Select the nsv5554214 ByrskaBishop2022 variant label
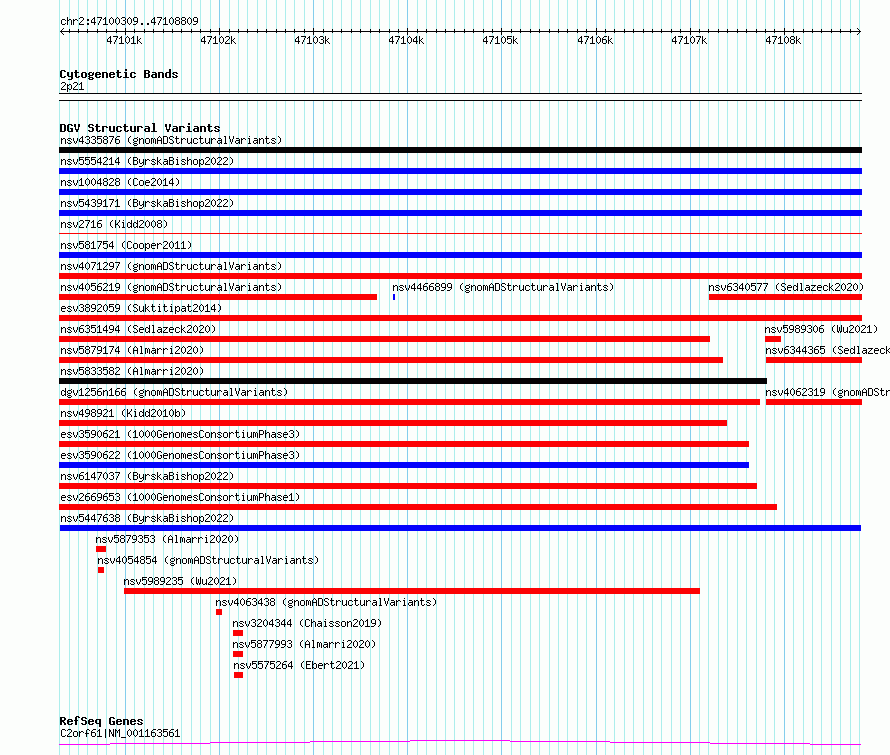890x755 pixels. point(147,161)
